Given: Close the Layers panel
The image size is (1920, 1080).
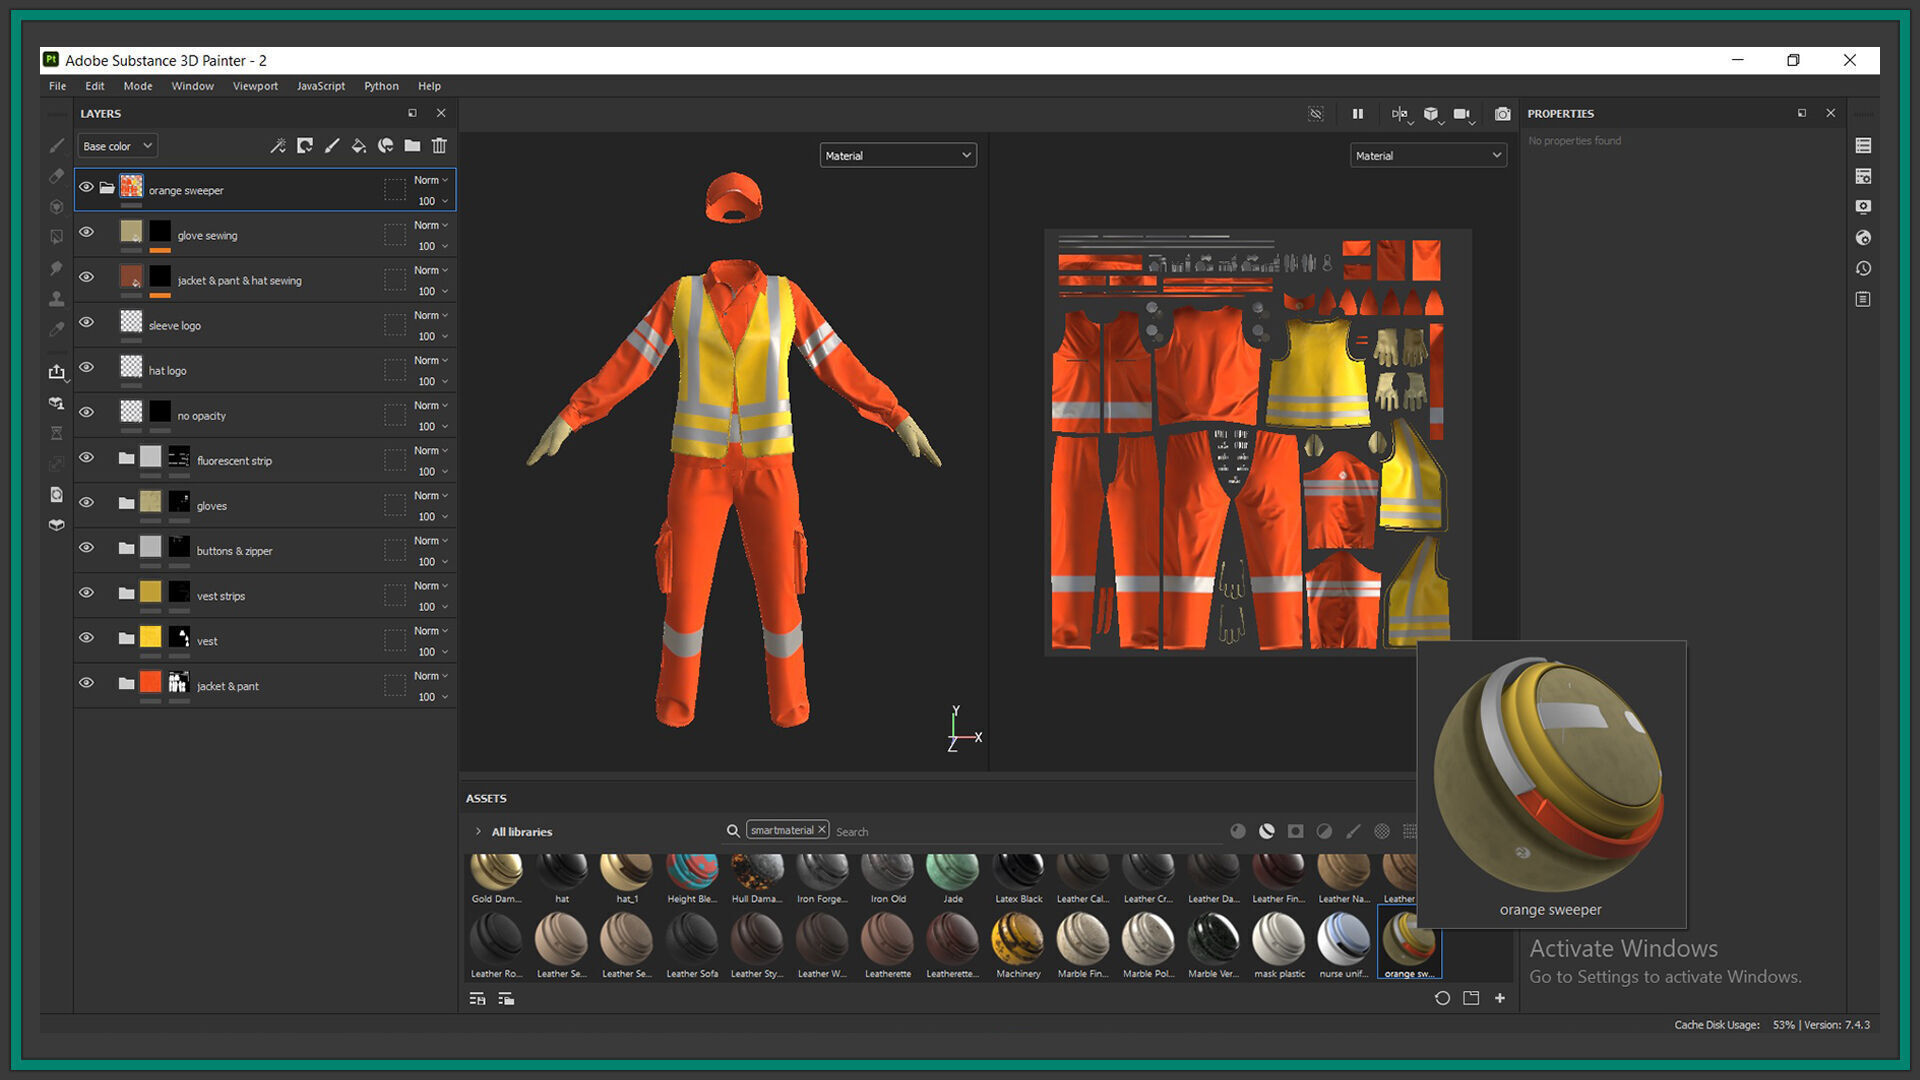Looking at the screenshot, I should point(441,113).
